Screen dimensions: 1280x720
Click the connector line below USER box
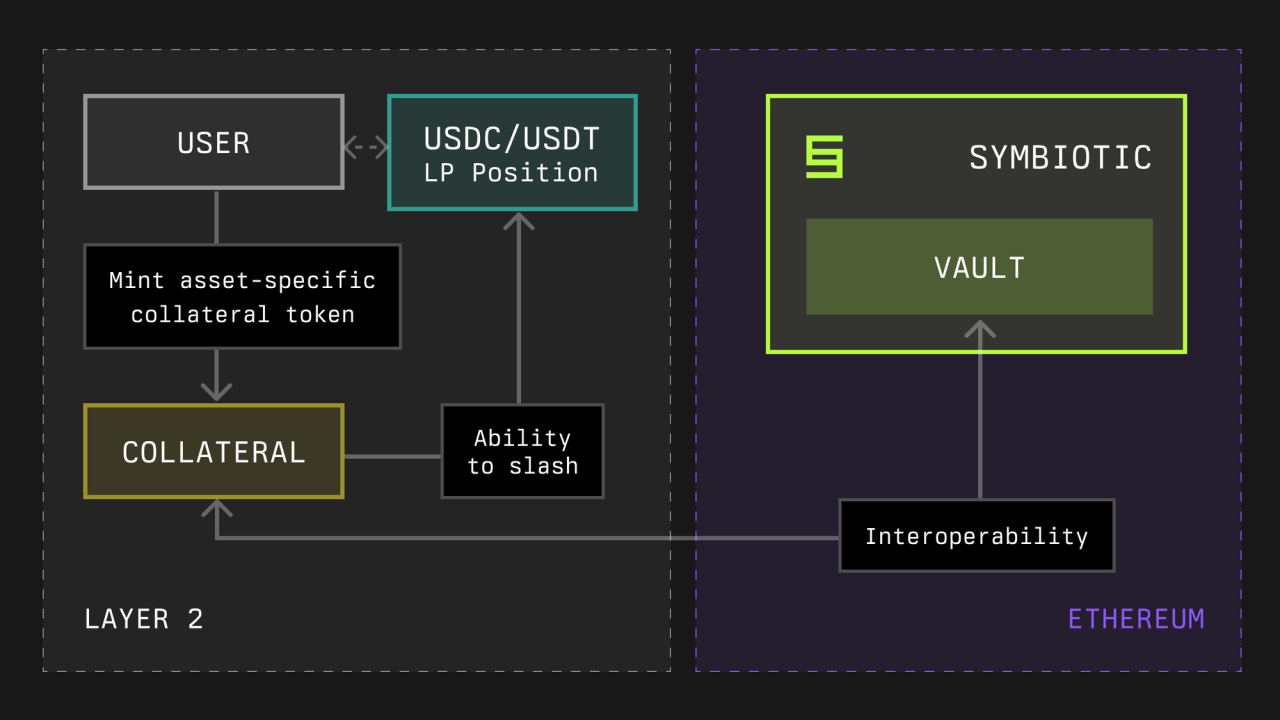coord(217,216)
